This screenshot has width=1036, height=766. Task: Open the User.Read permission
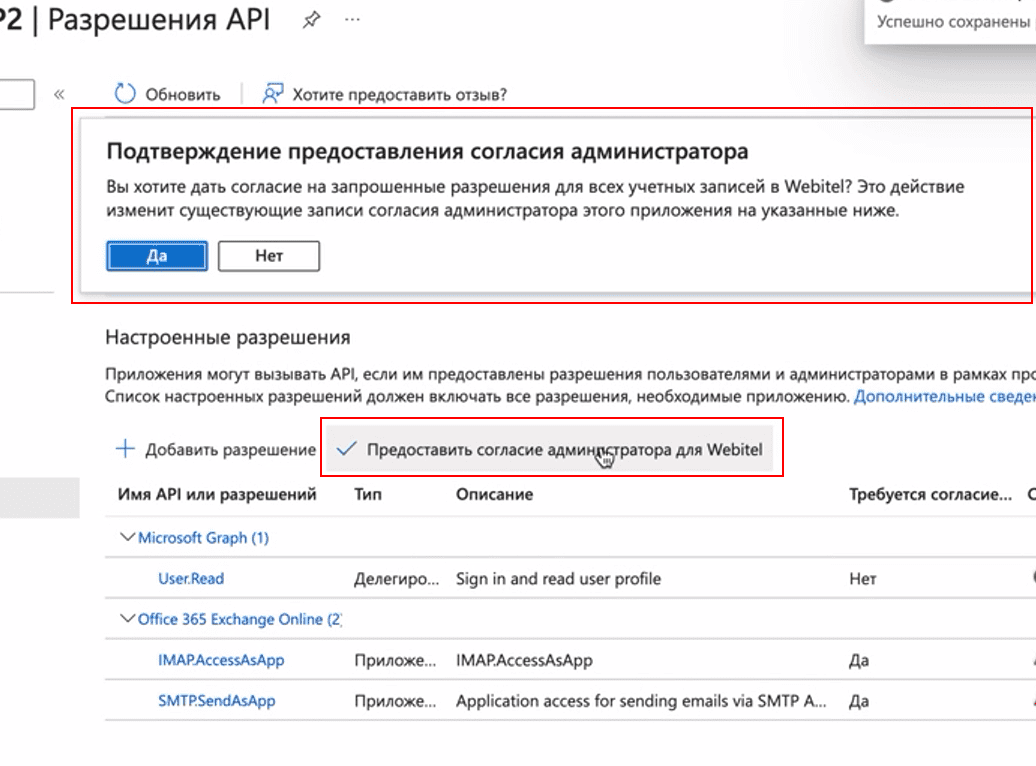click(x=191, y=579)
